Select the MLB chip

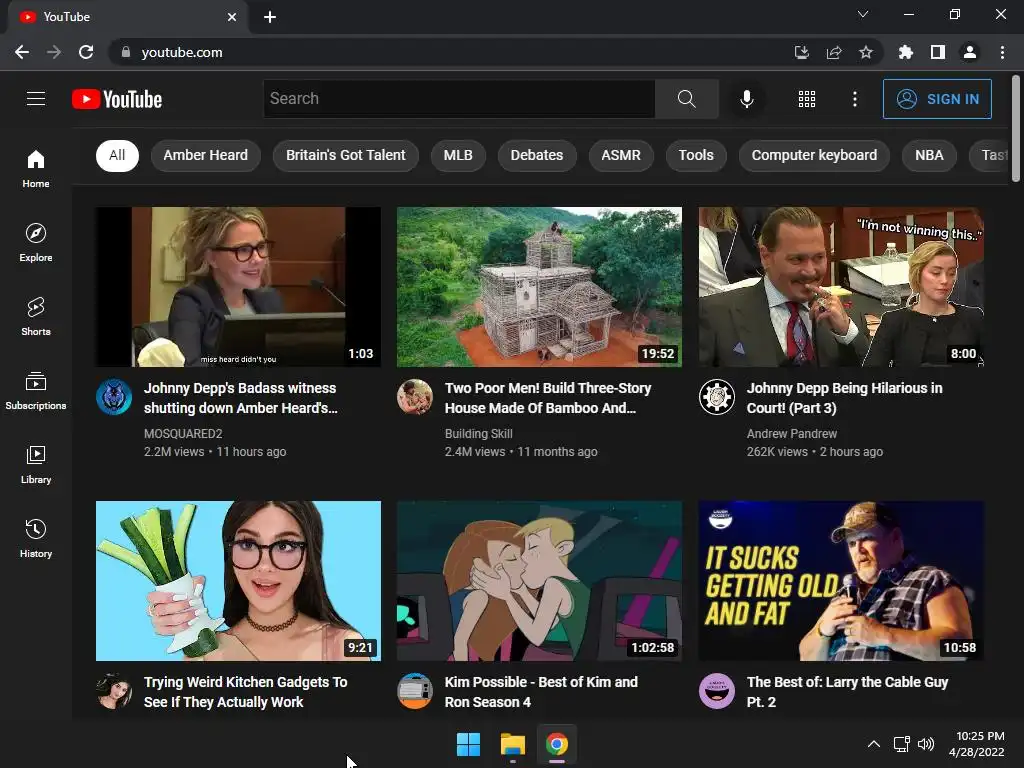(x=458, y=155)
